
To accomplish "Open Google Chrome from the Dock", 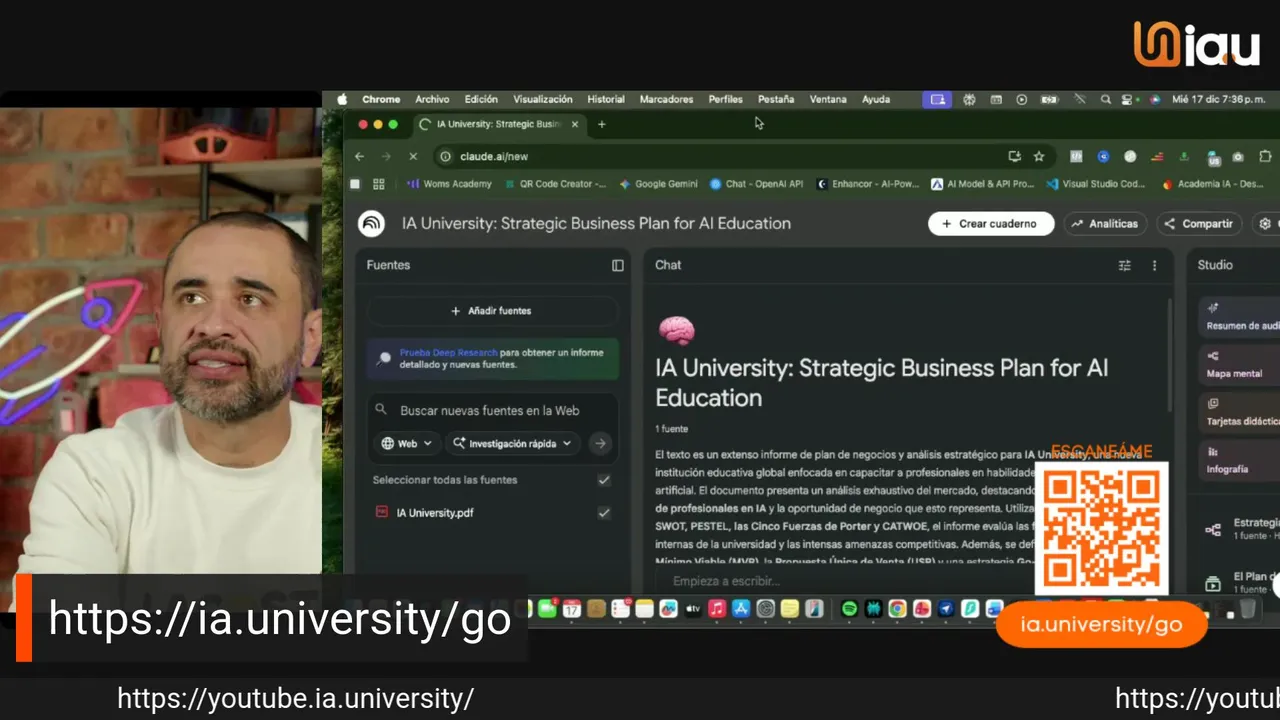I will point(898,608).
